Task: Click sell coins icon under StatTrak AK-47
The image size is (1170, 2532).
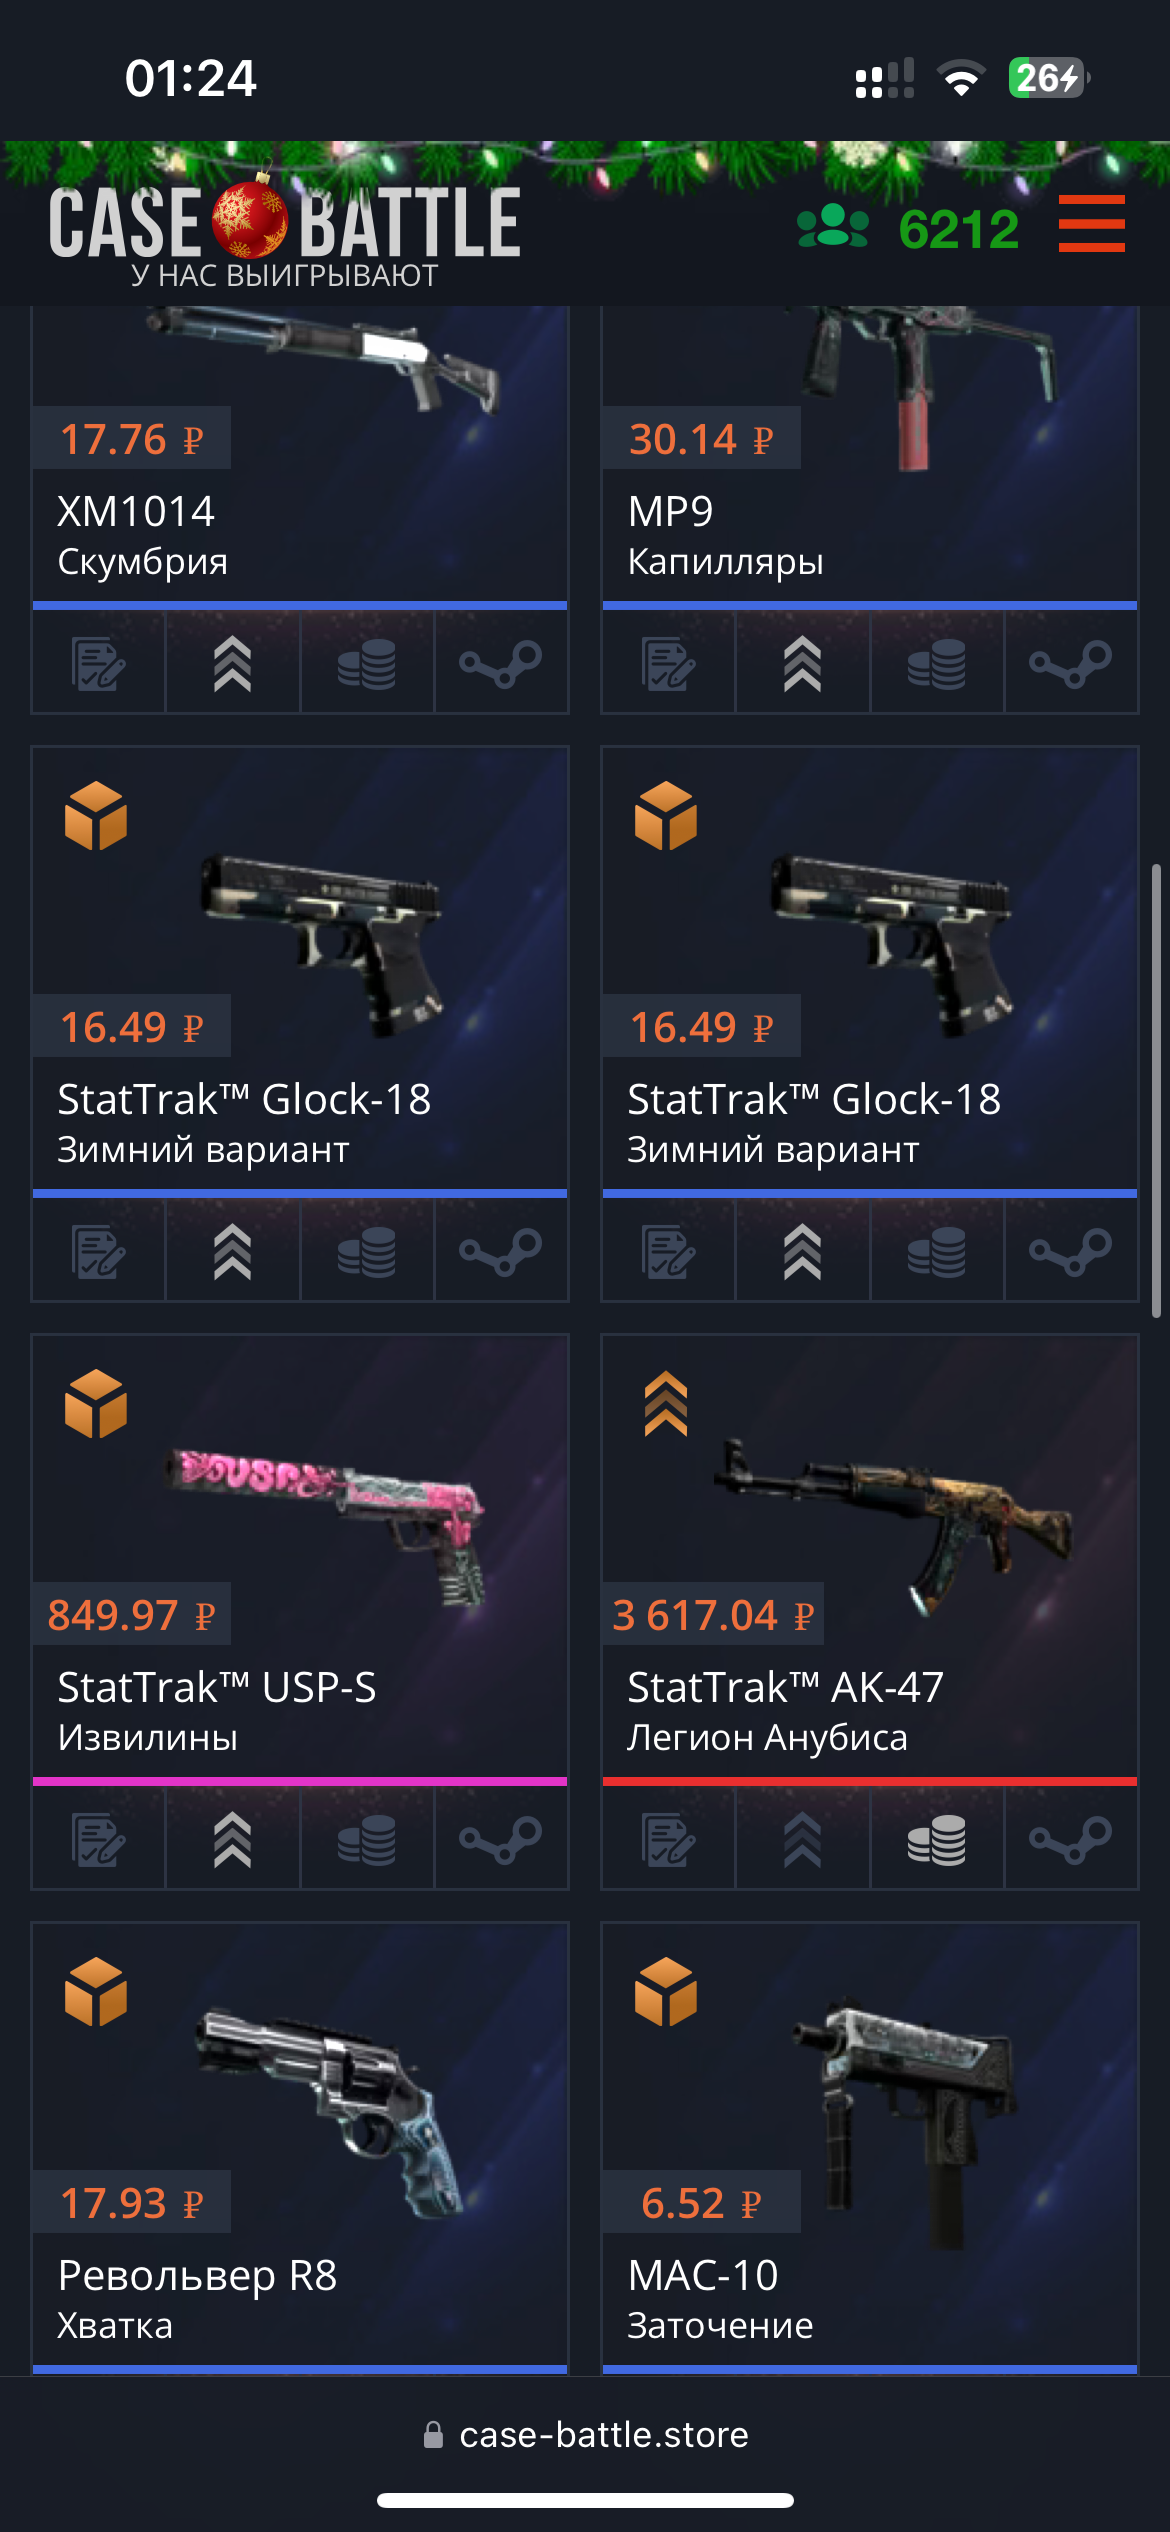Action: 936,1840
